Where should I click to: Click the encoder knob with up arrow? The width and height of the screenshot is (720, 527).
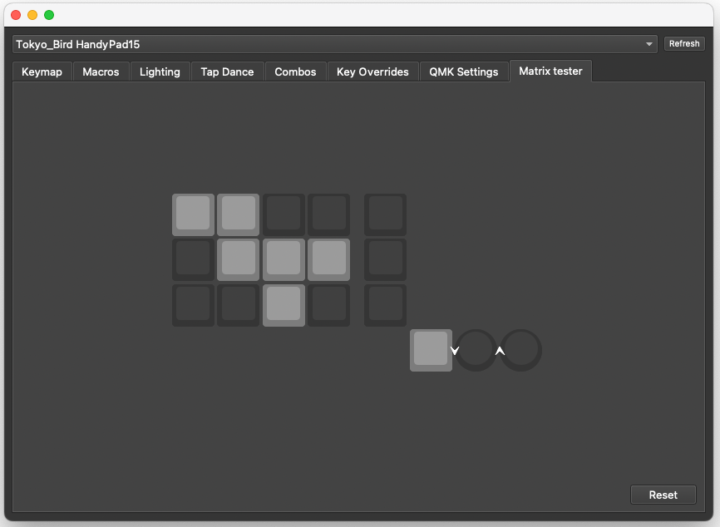(521, 350)
